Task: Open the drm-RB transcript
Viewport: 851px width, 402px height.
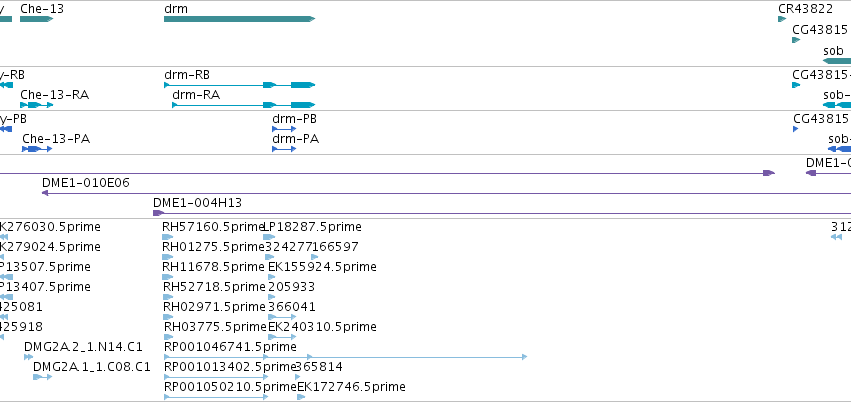Action: (239, 85)
